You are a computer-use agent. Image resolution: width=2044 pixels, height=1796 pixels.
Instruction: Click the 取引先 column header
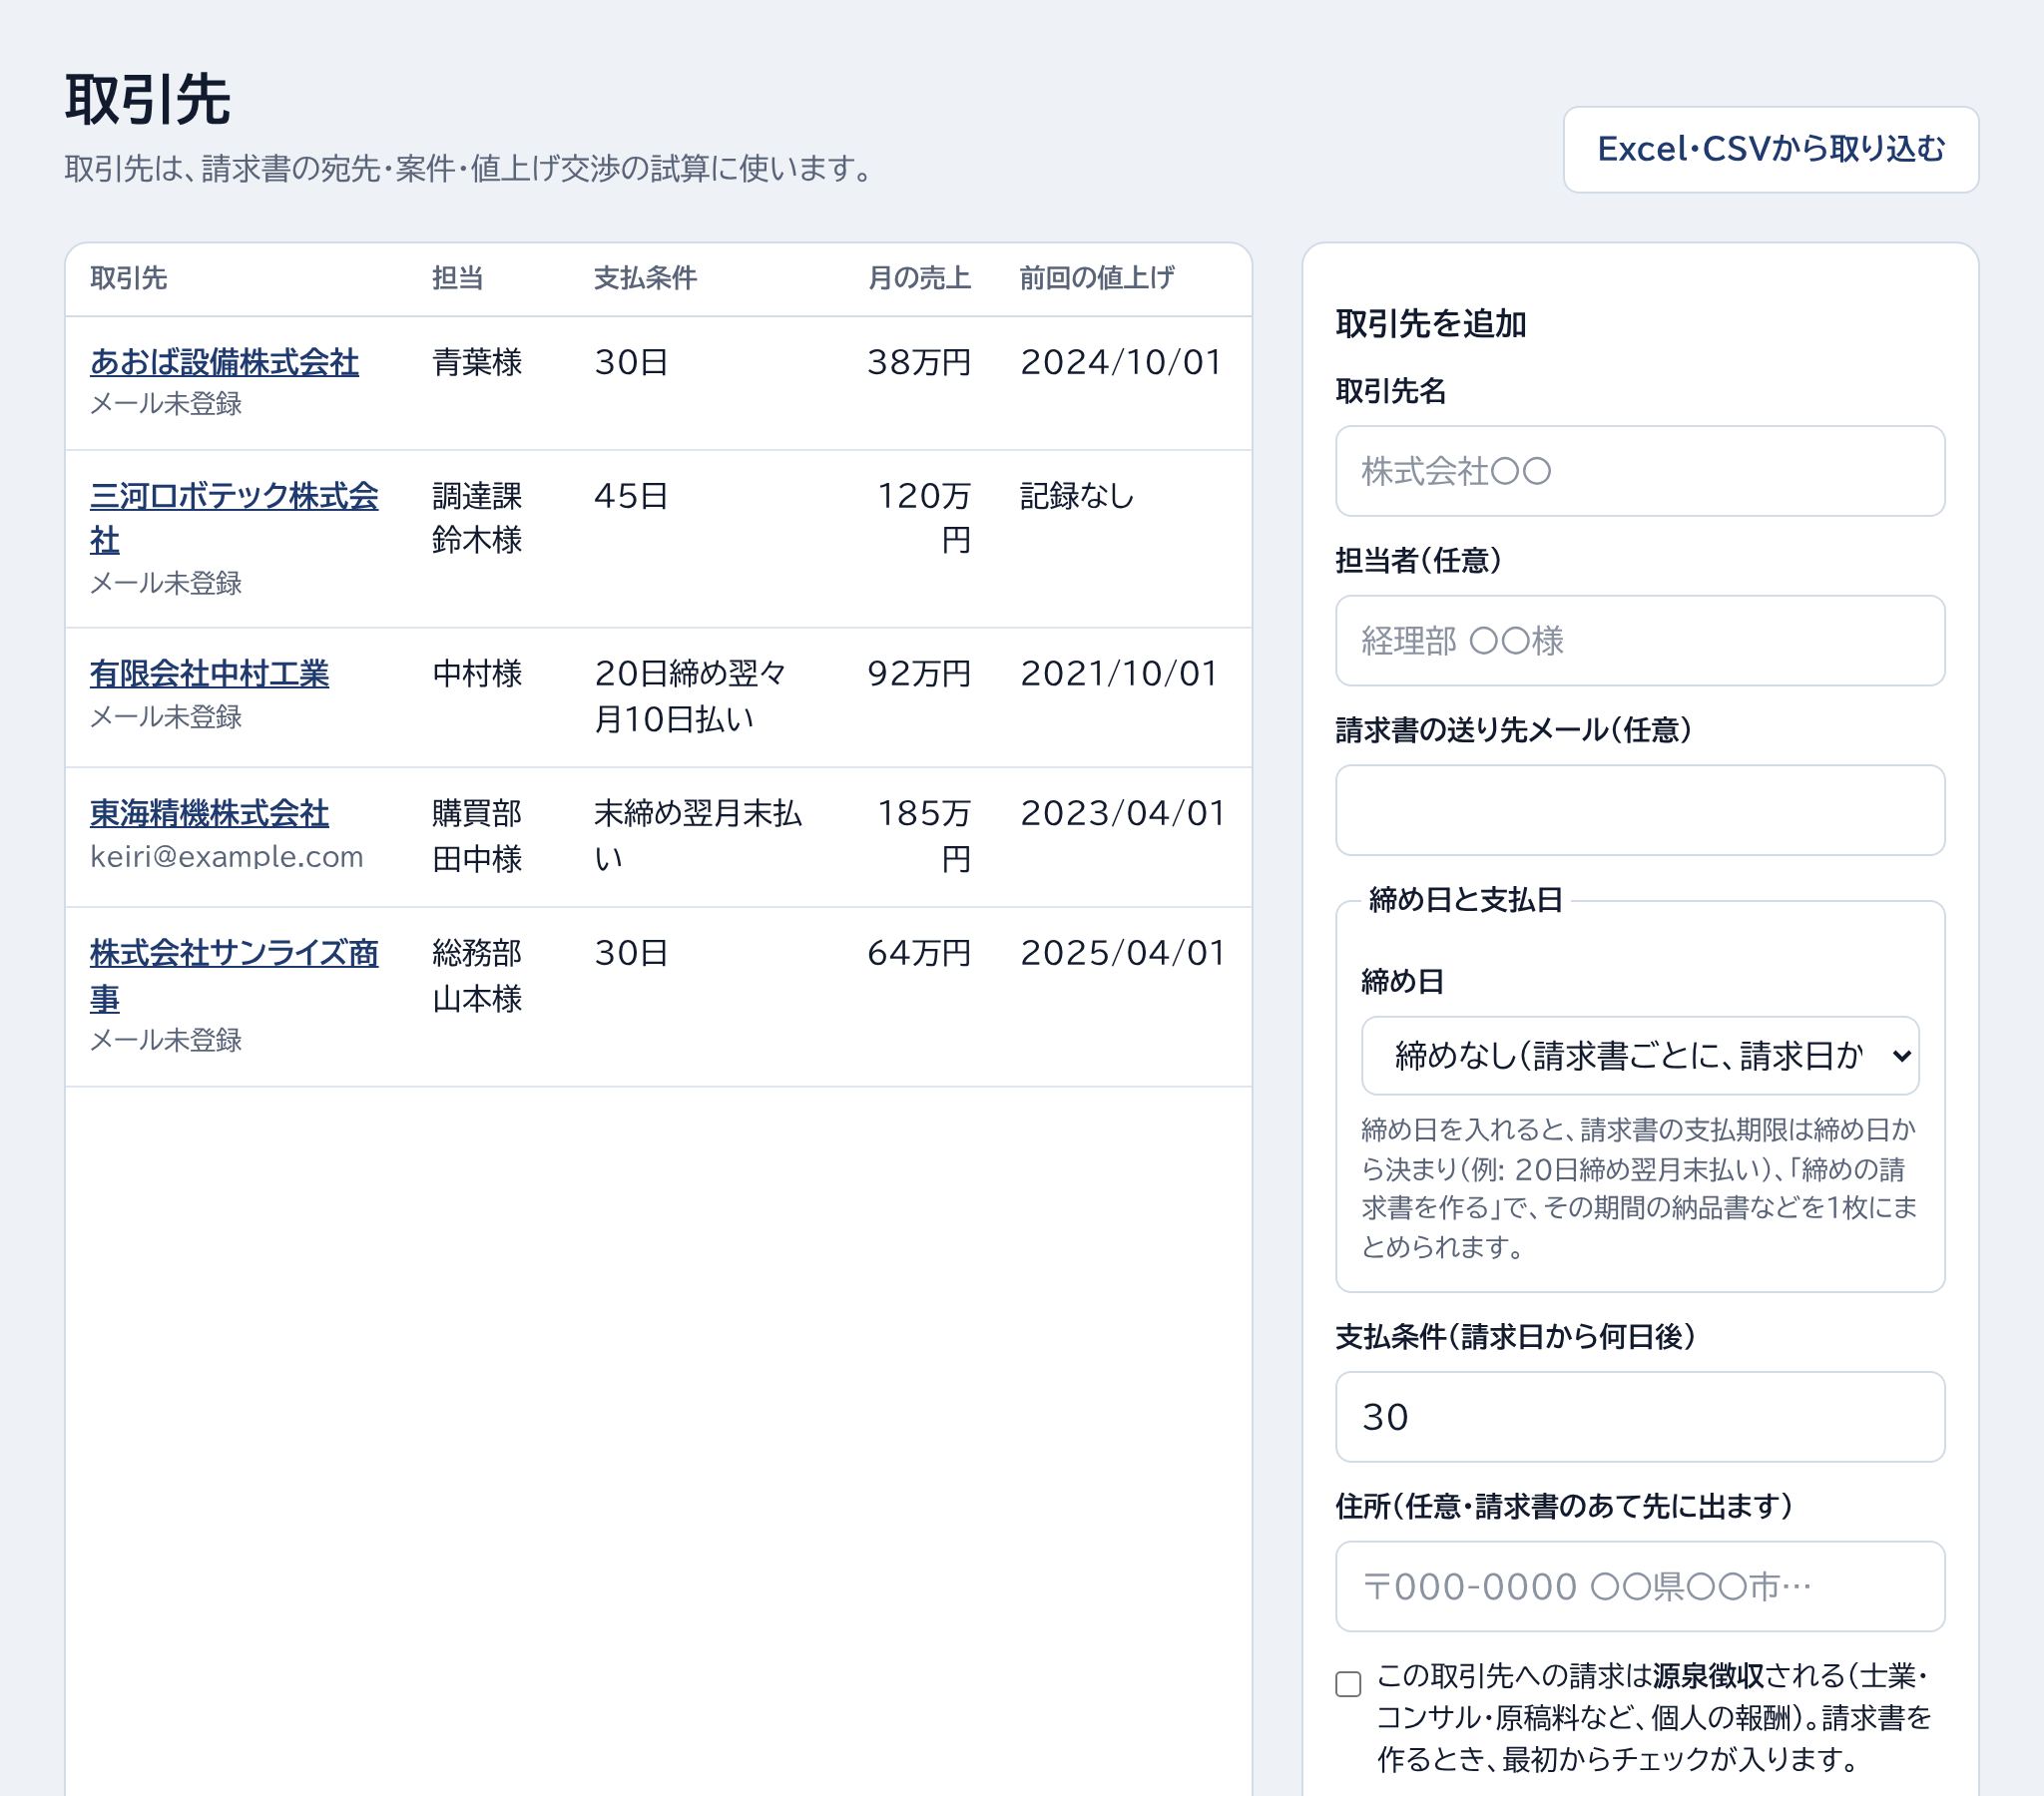coord(128,278)
